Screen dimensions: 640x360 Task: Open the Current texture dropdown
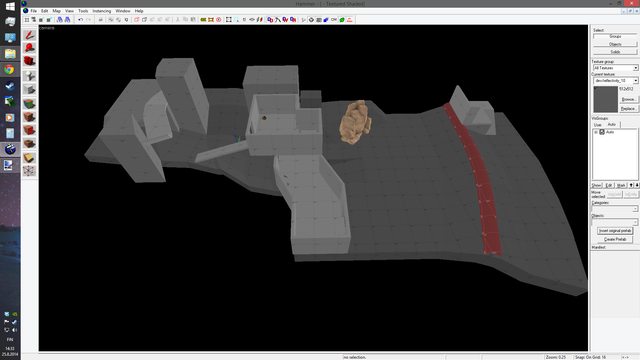615,80
